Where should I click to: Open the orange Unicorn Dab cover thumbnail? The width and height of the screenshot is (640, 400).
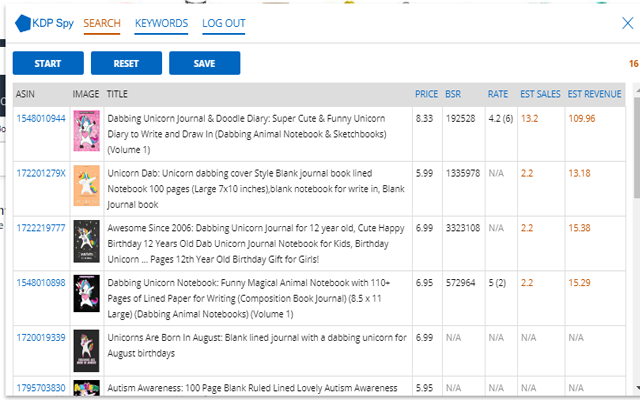[87, 185]
